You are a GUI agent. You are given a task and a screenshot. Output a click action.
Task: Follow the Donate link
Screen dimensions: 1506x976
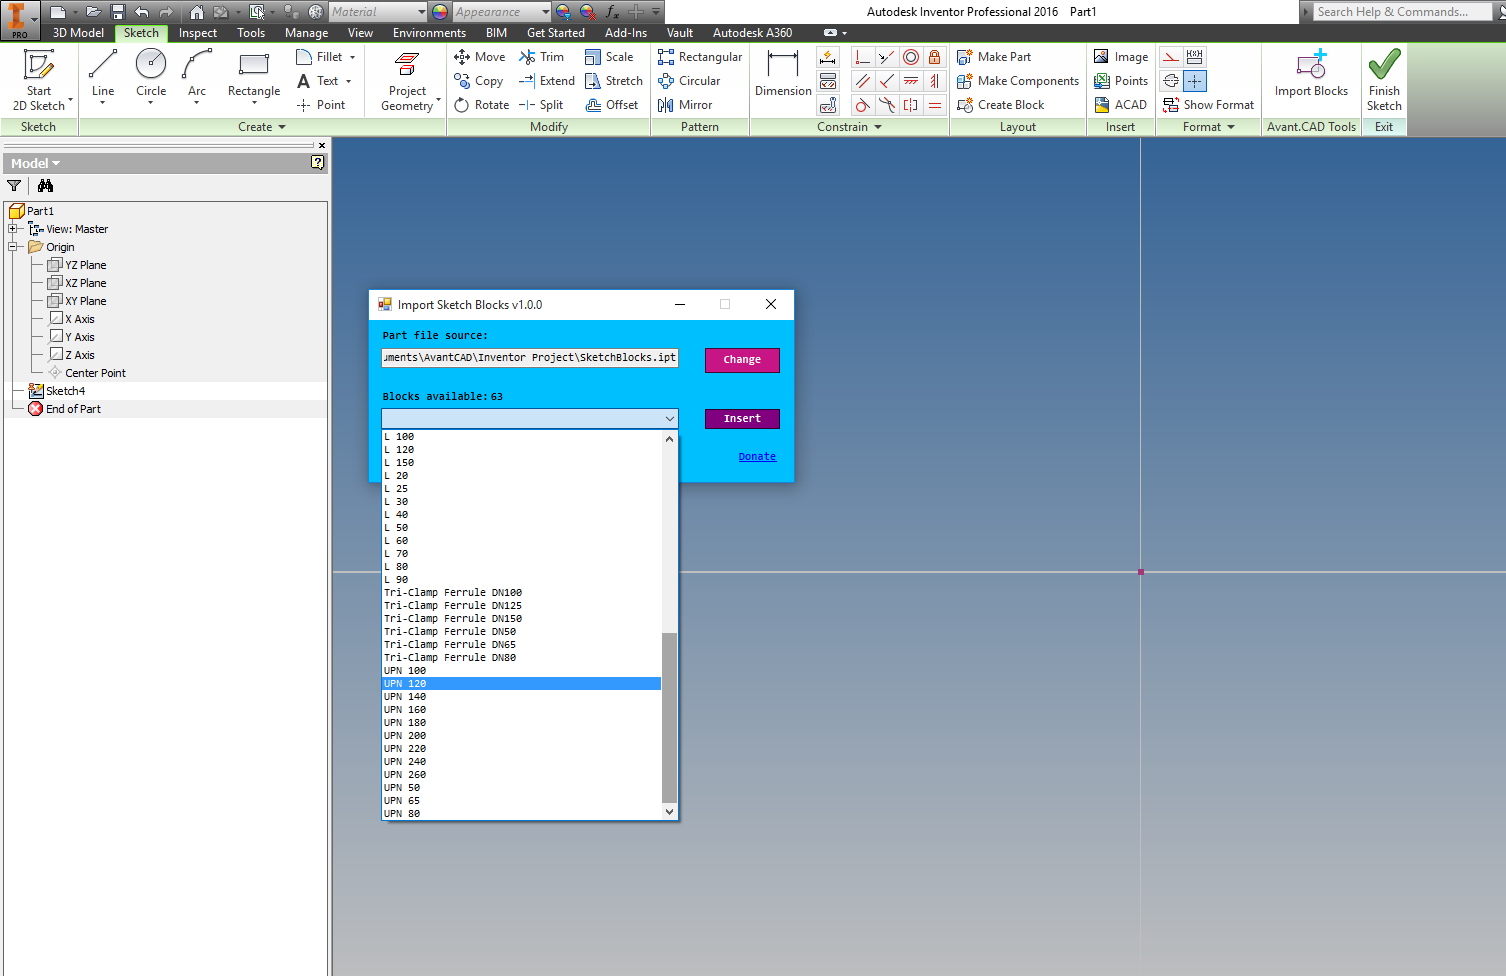[x=757, y=457]
